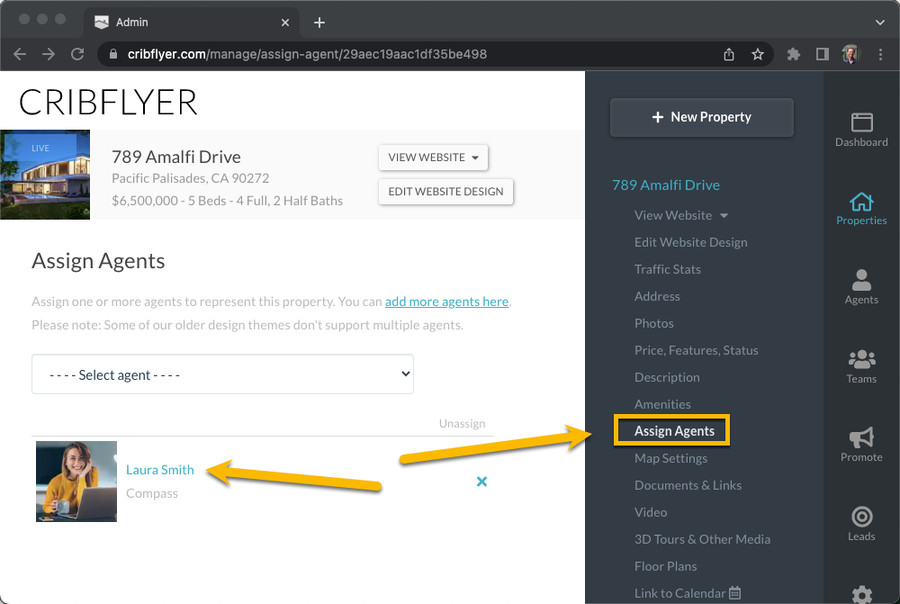Image resolution: width=900 pixels, height=604 pixels.
Task: Open Laura Smith agent link
Action: click(x=160, y=470)
